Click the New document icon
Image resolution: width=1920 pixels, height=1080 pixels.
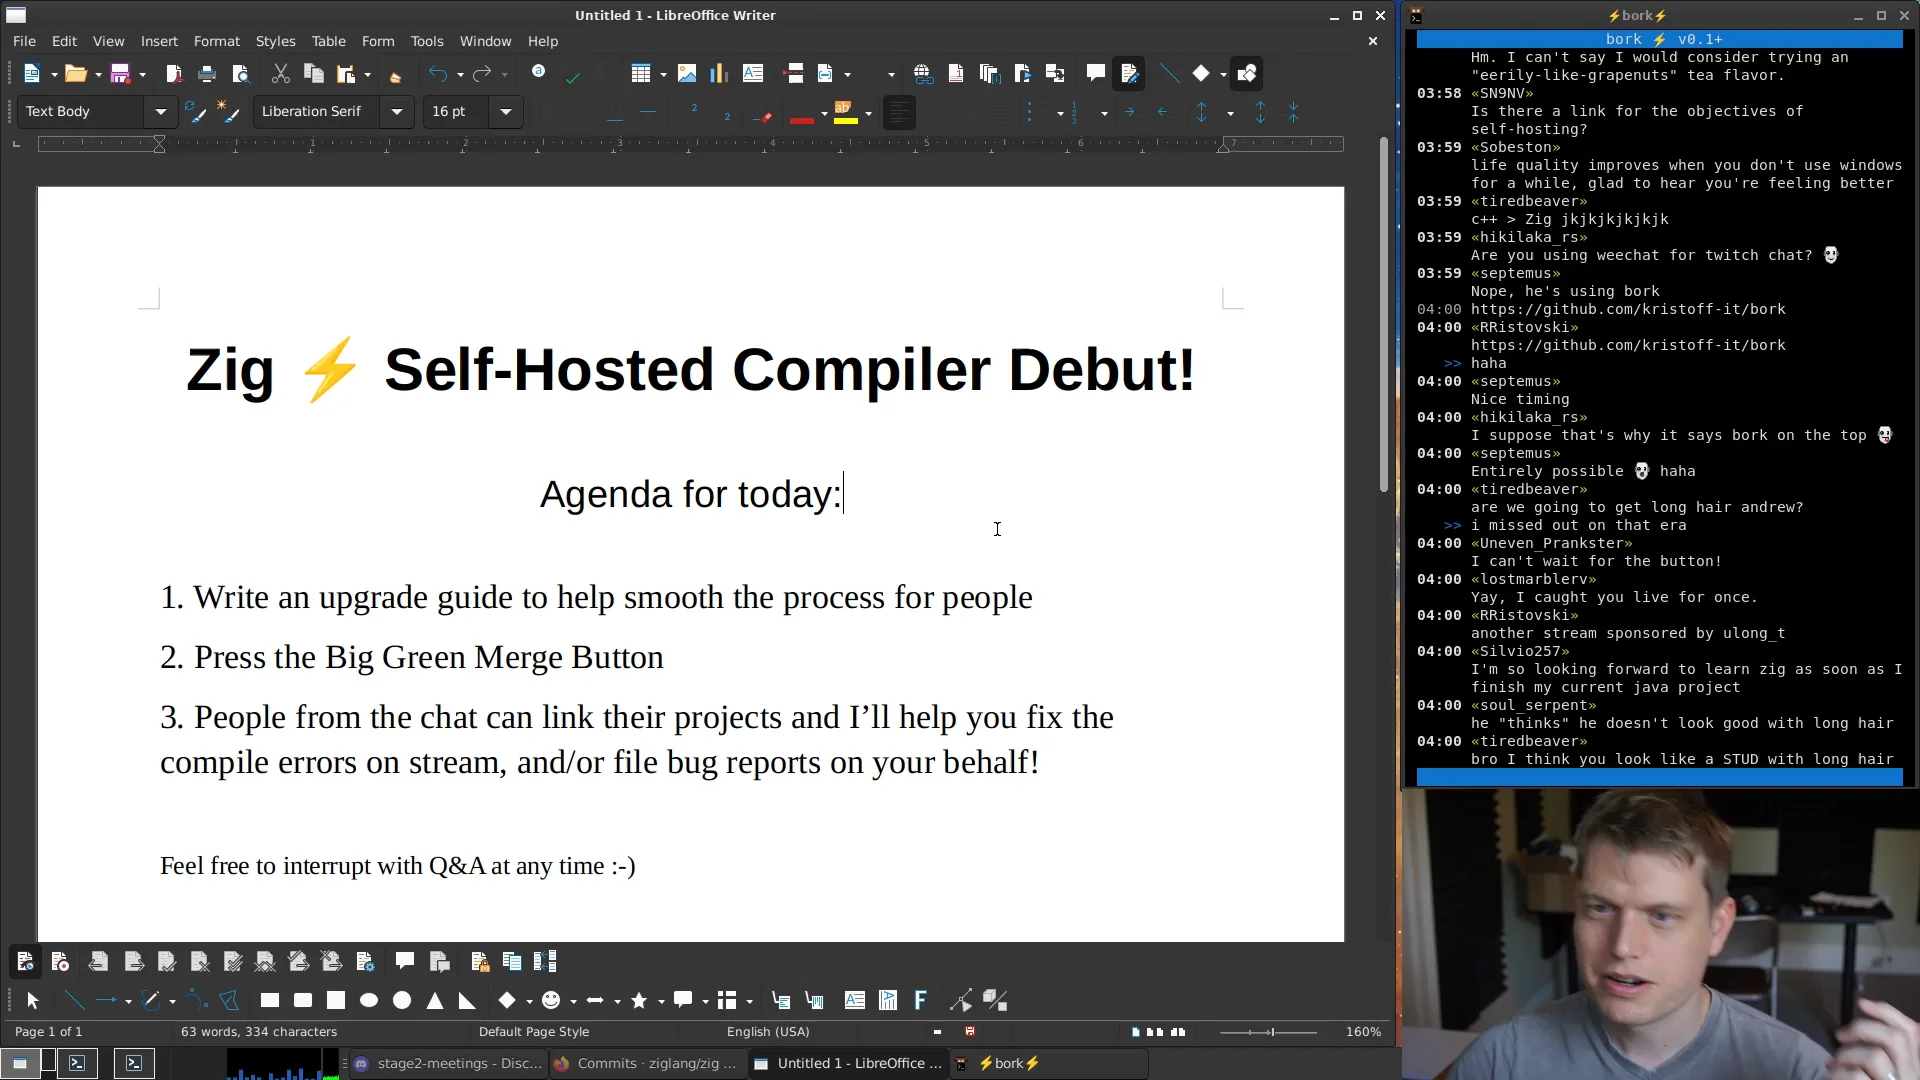click(x=32, y=74)
